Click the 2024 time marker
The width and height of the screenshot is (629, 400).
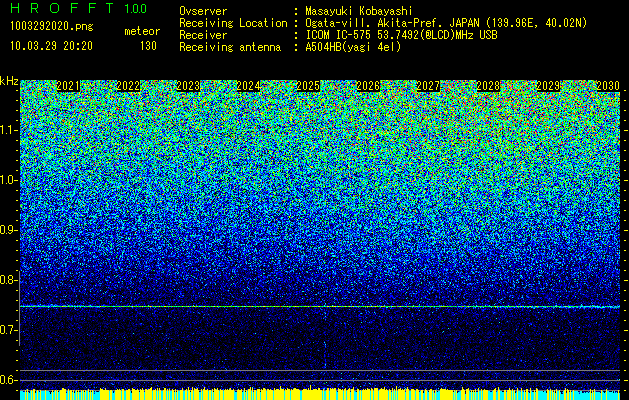(248, 86)
